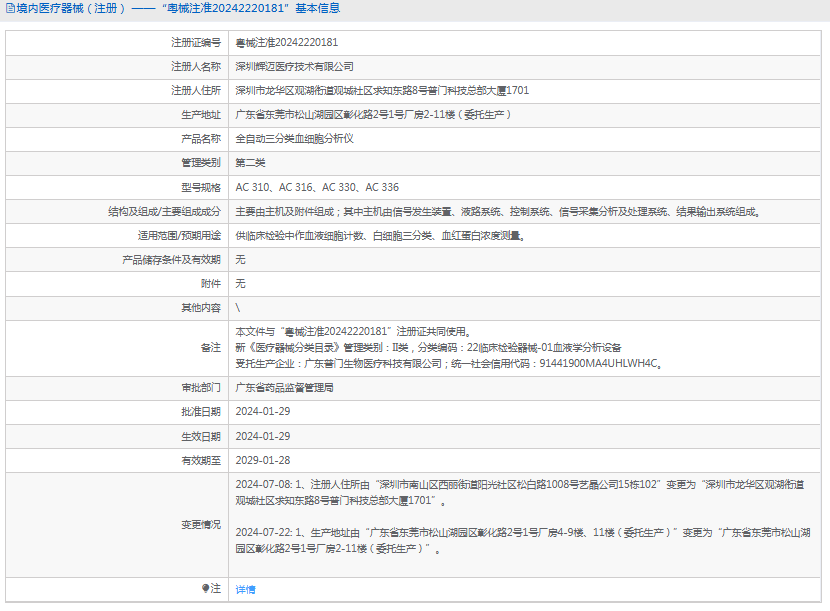Click the 注册人名称 label
830x611 pixels.
tap(196, 67)
